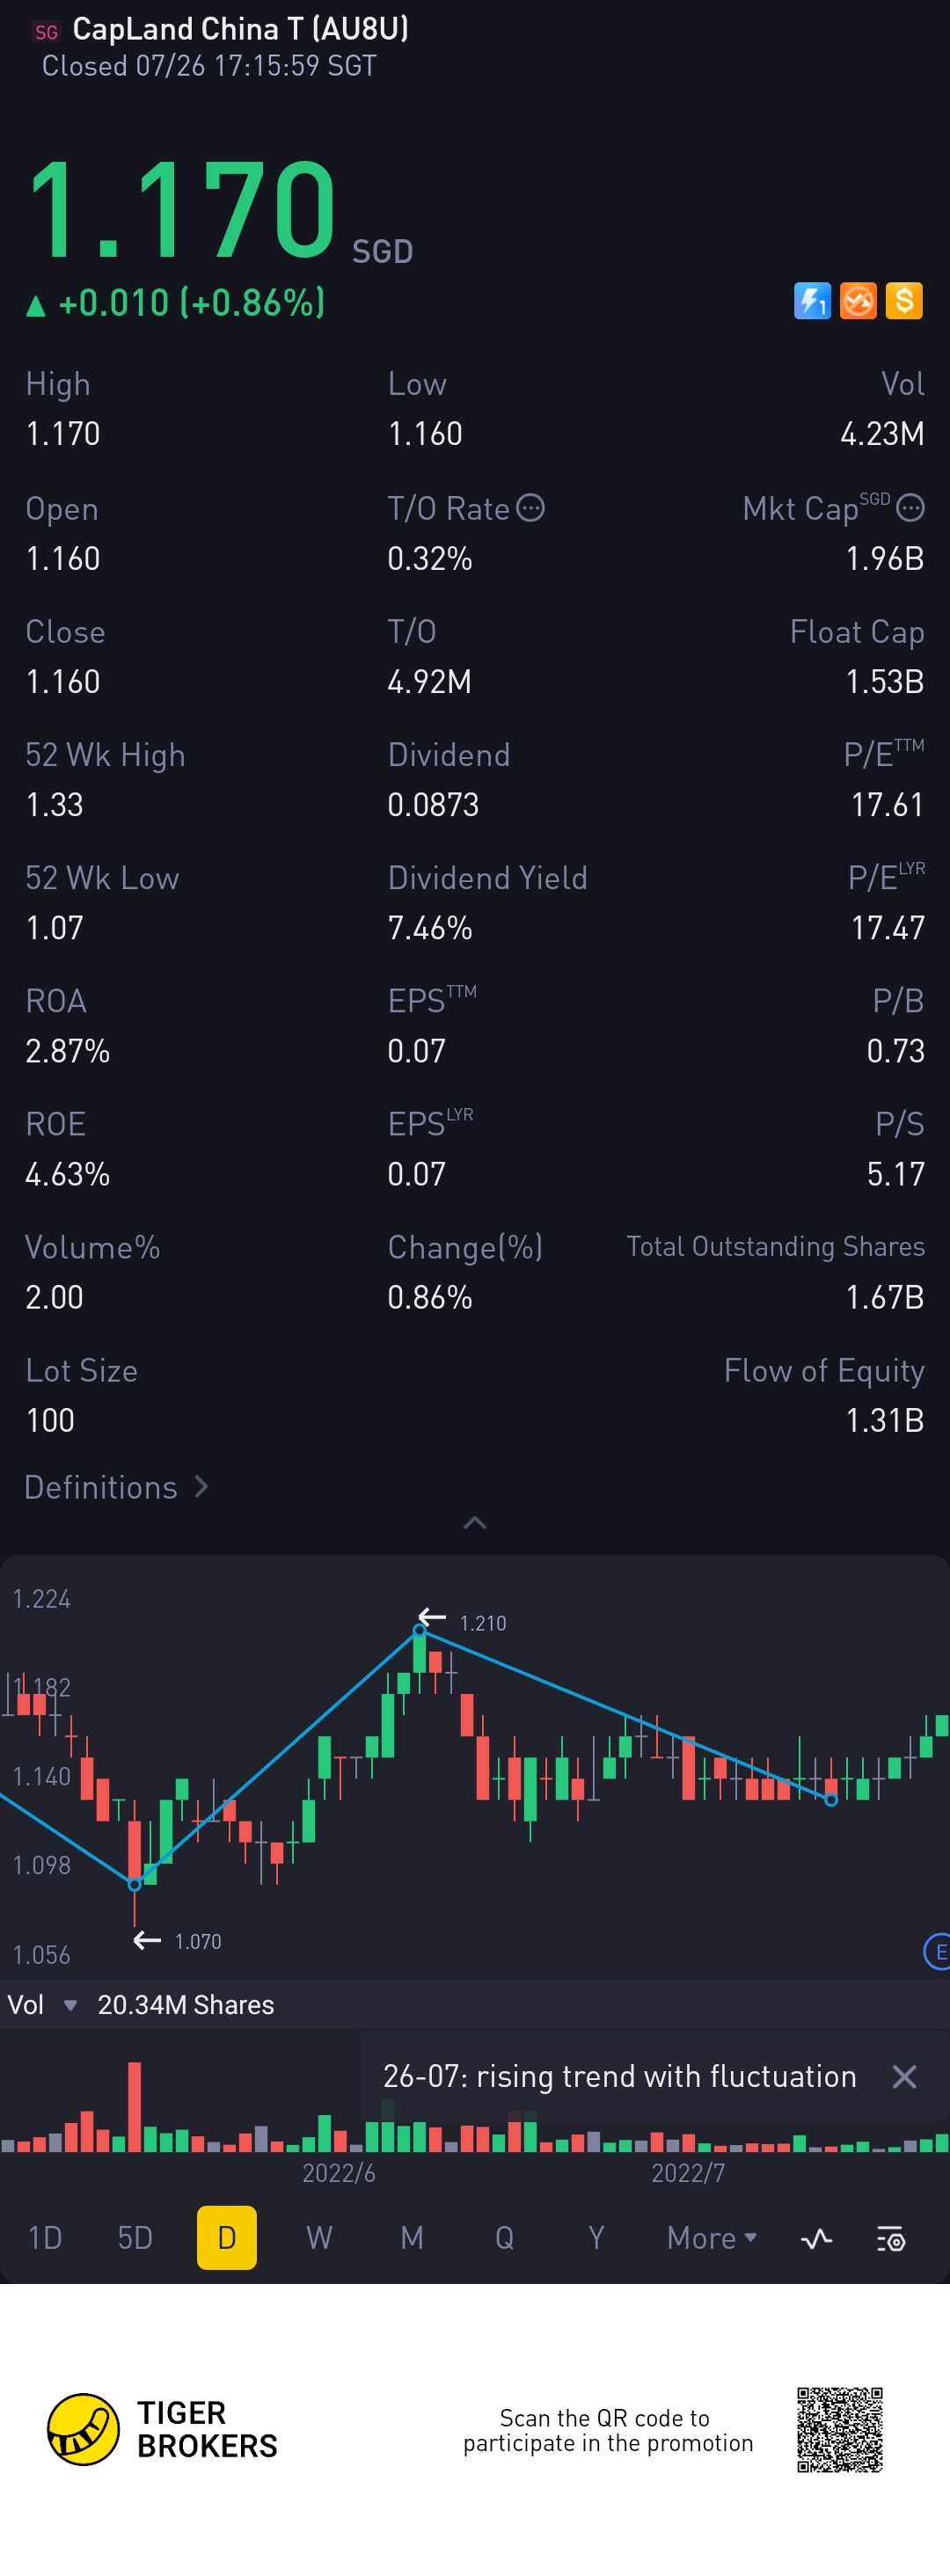
Task: Tap the Tiger Brokers logo
Action: tap(163, 2429)
